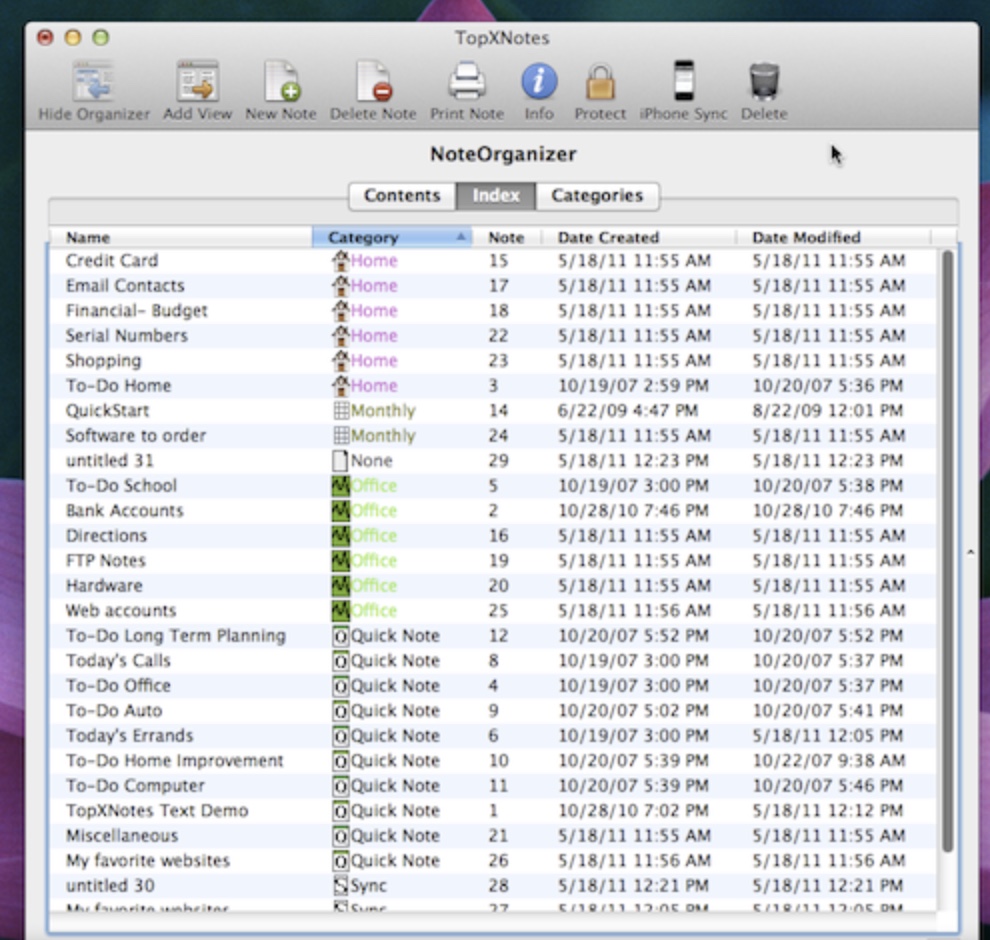Click the Delete Note toolbar icon

[x=373, y=82]
